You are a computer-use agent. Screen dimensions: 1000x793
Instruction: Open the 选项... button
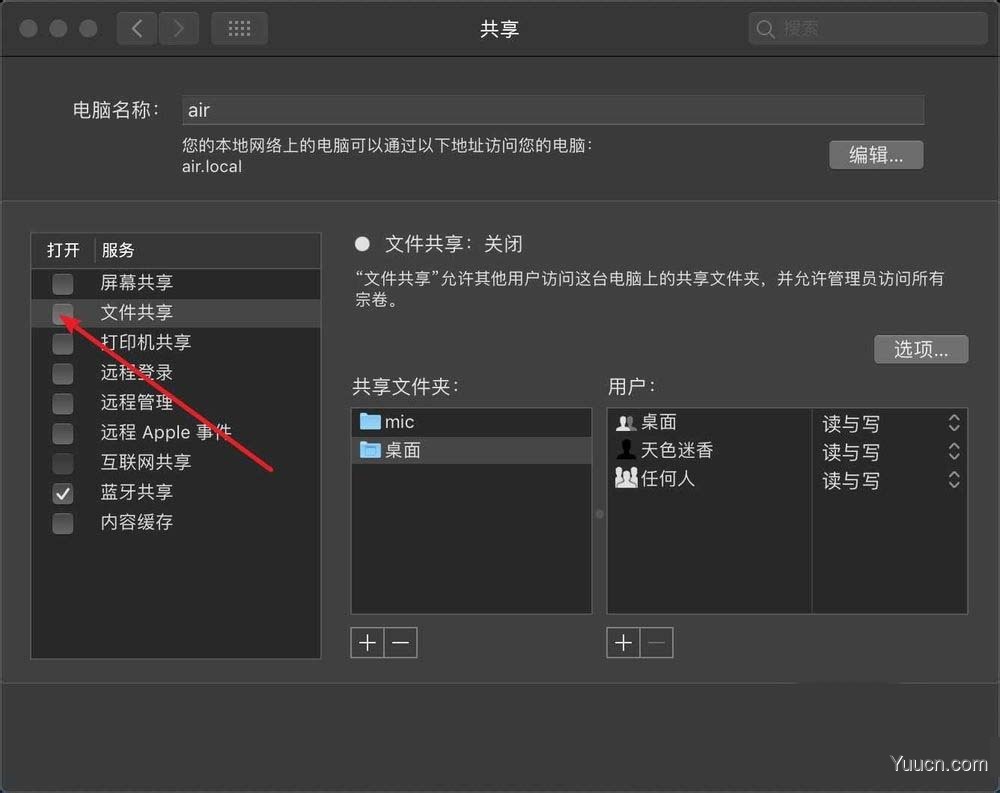click(921, 349)
